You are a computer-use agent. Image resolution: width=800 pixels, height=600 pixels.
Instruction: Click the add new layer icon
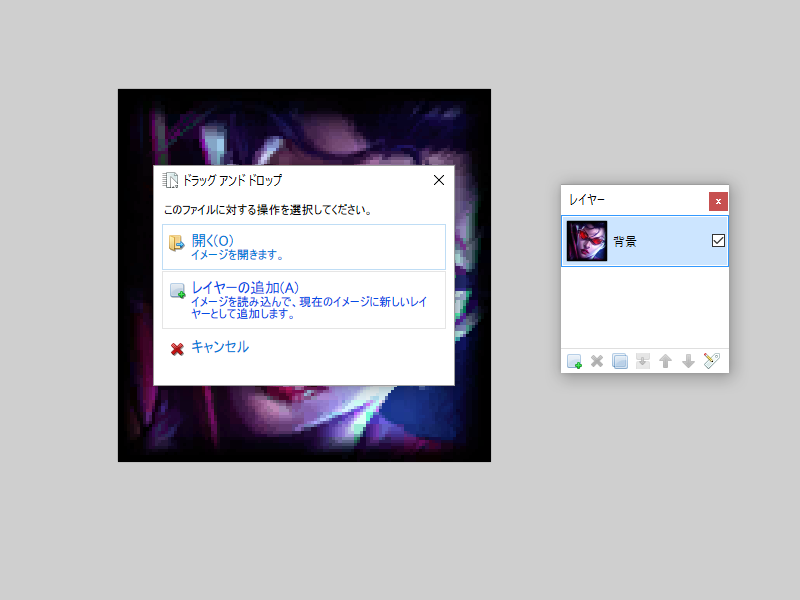tap(574, 361)
